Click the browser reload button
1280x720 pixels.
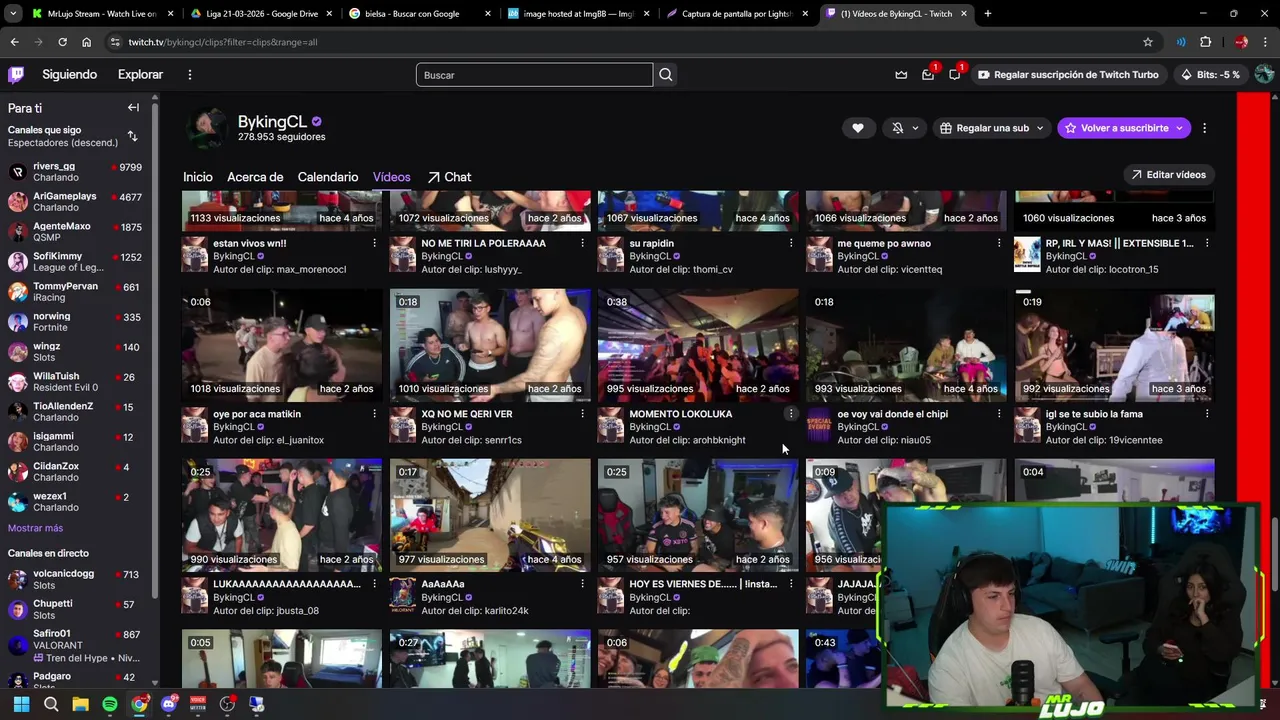[62, 42]
